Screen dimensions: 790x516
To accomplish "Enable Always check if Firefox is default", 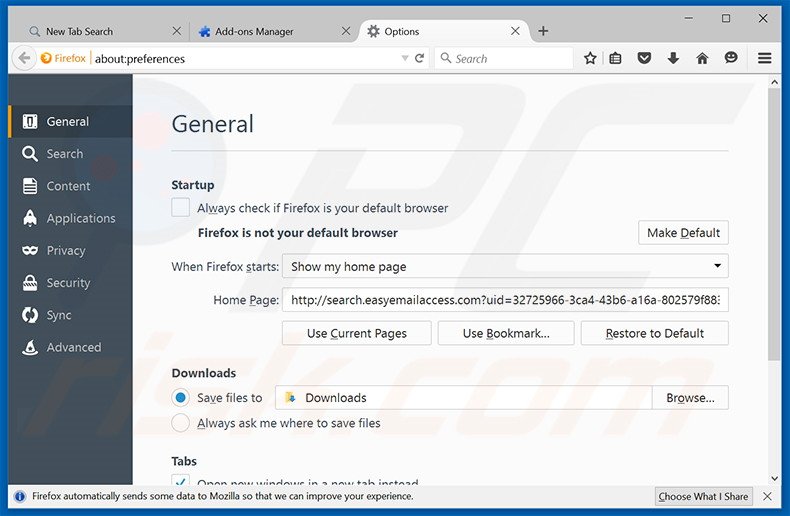I will coord(181,208).
